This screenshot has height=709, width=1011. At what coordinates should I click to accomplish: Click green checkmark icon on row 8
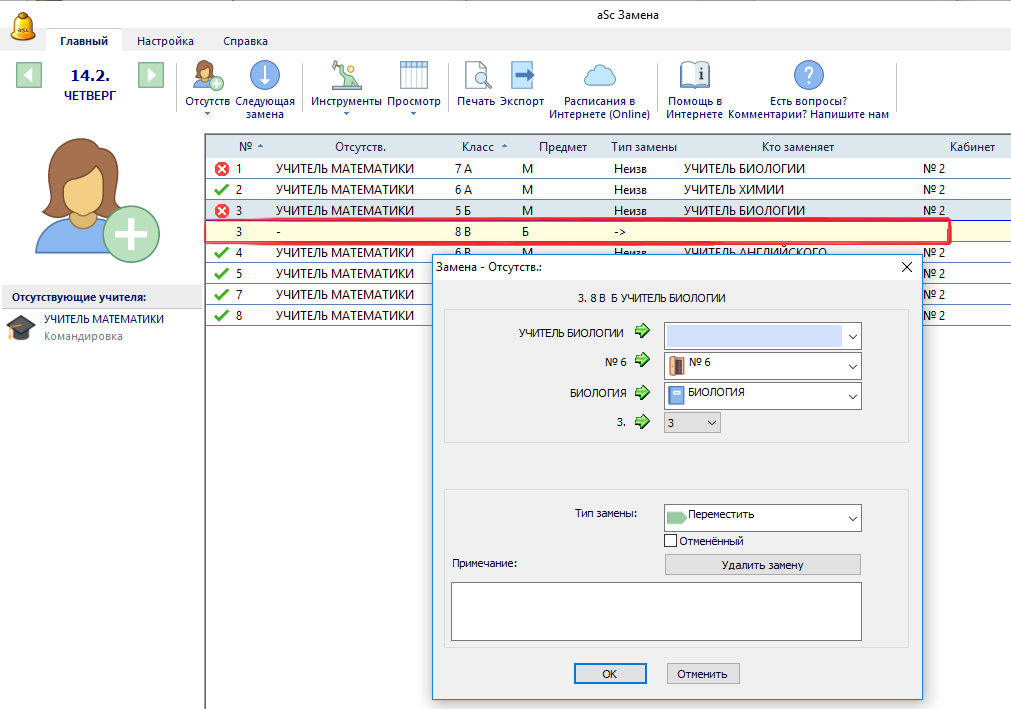[x=222, y=315]
